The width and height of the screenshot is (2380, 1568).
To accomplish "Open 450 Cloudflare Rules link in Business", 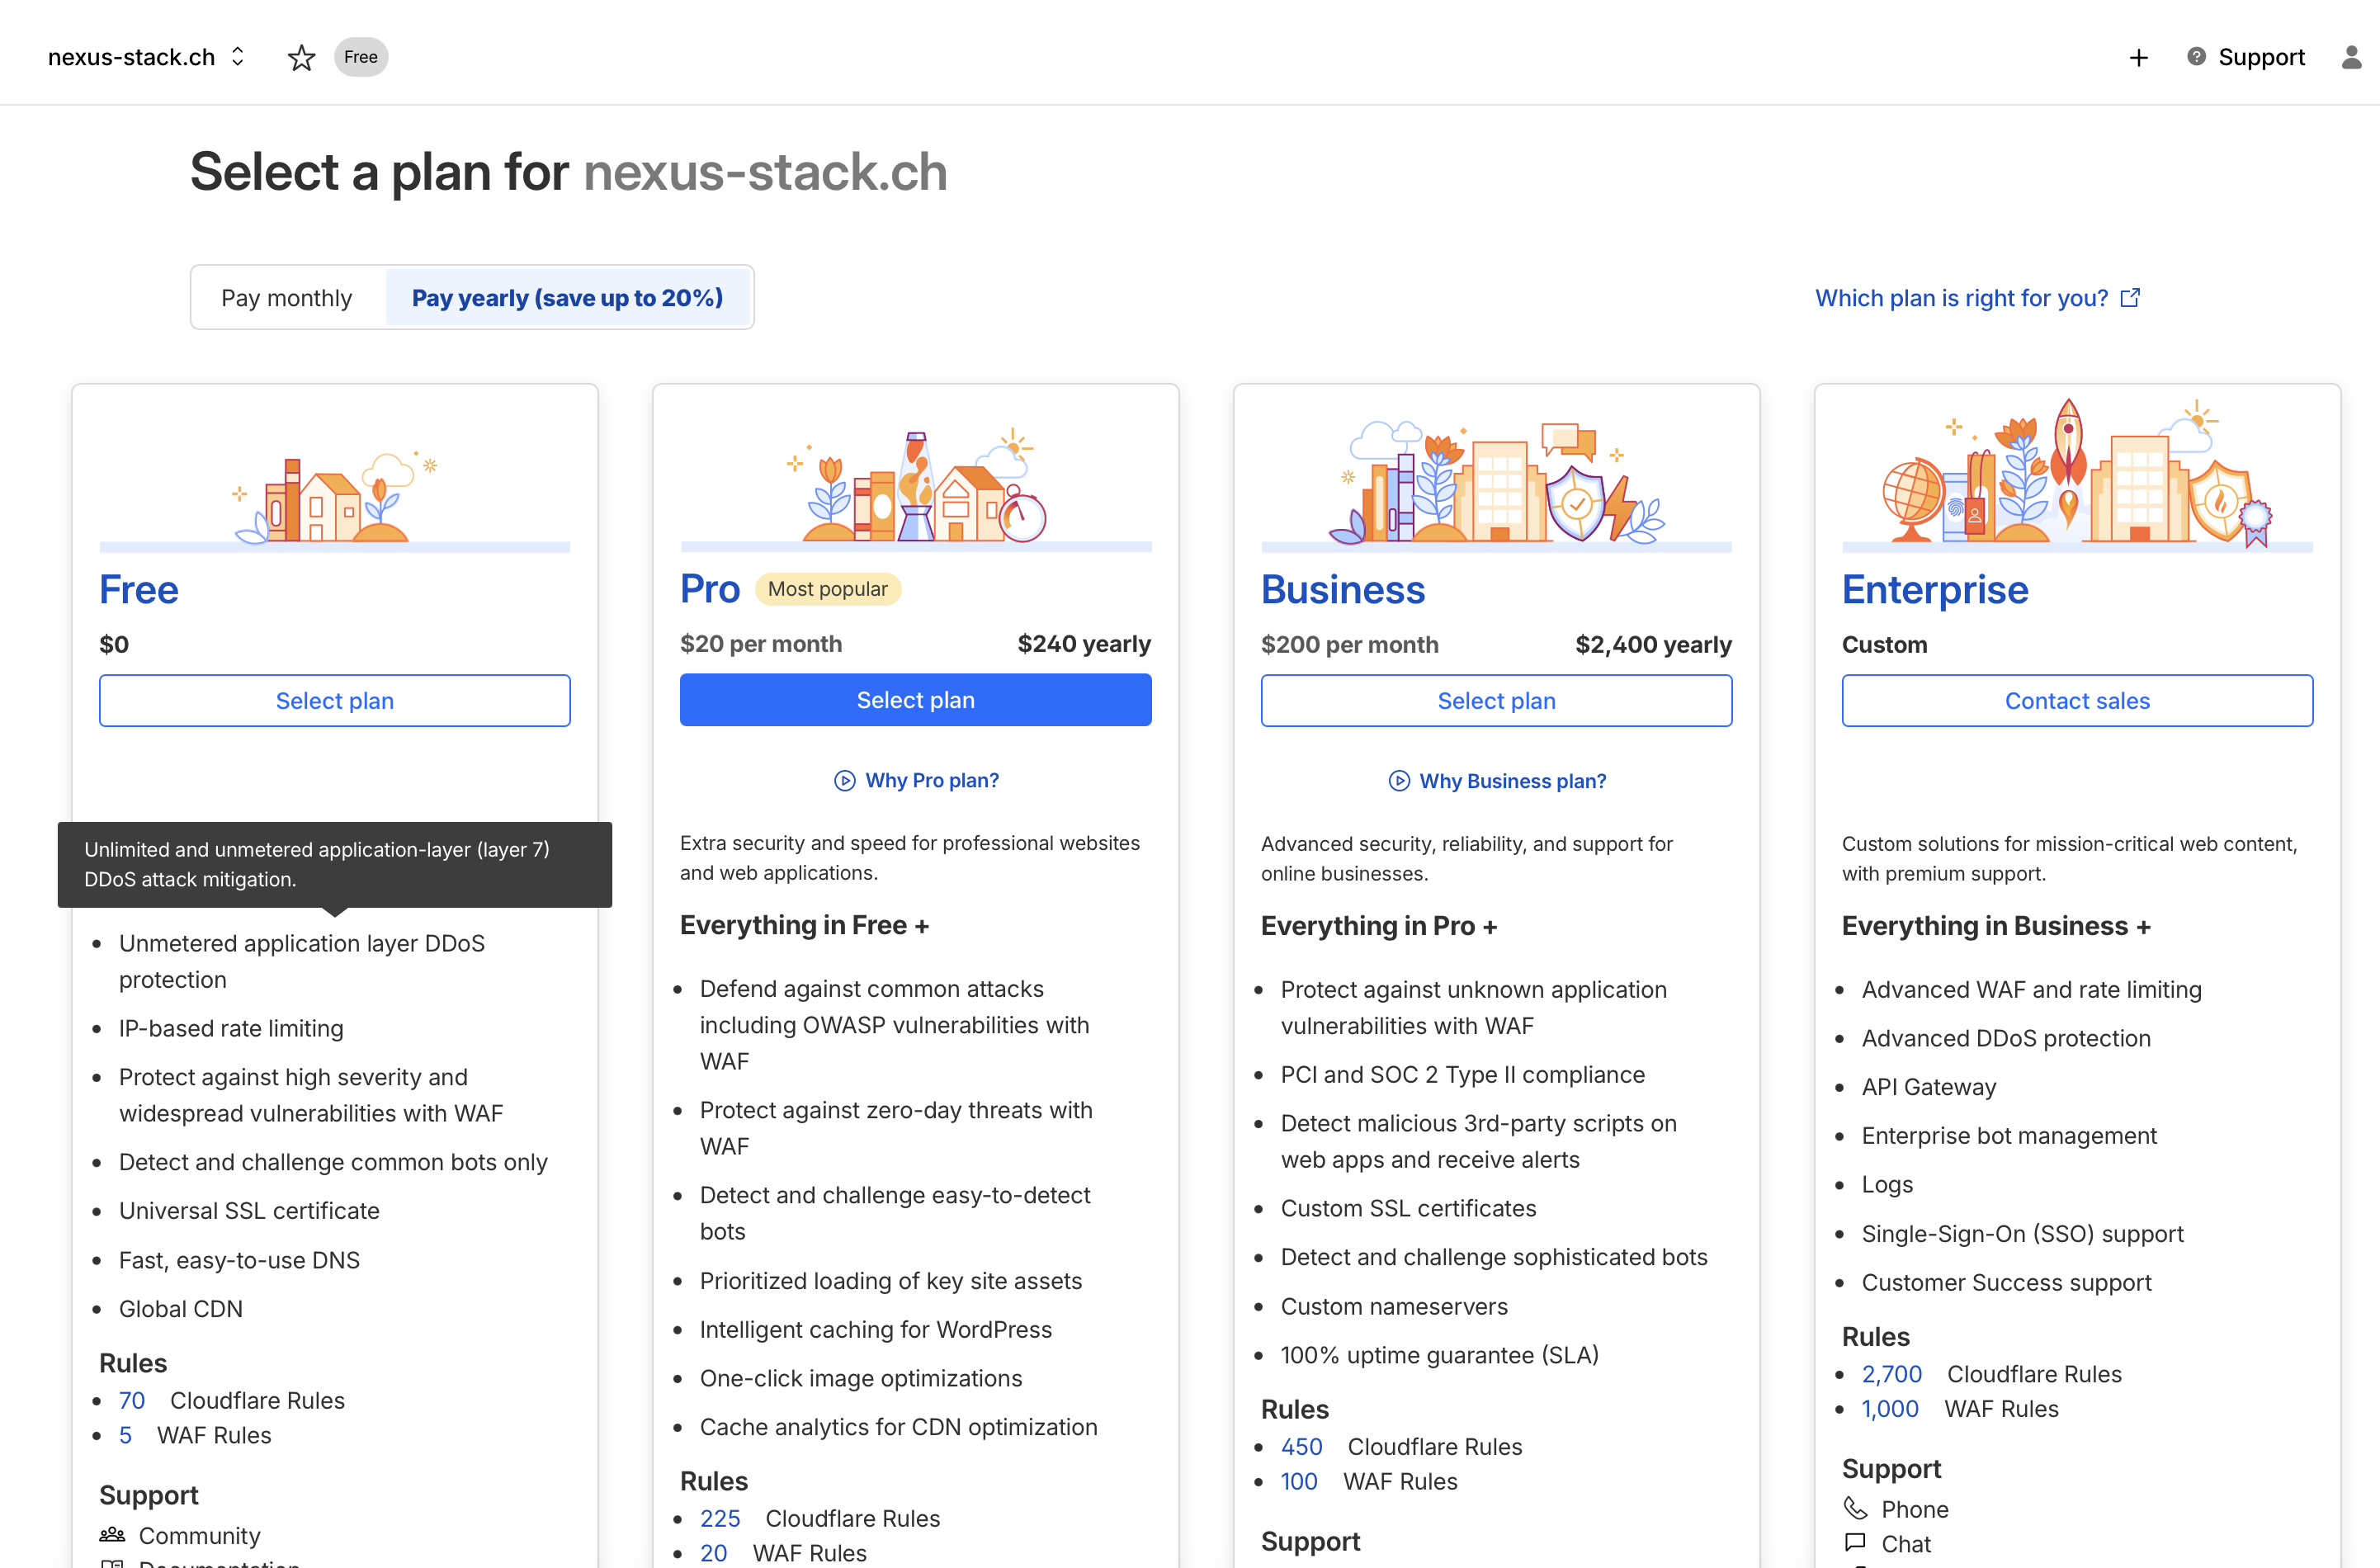I will 1301,1447.
